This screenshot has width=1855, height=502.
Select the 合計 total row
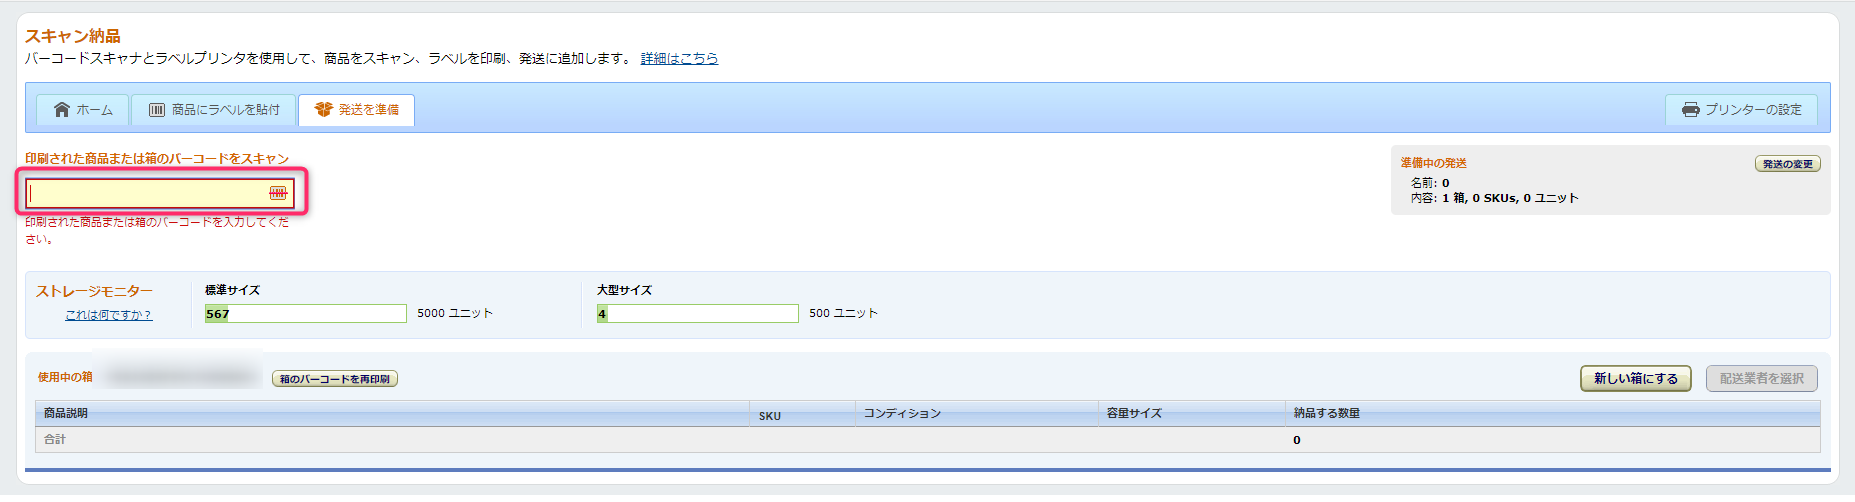pyautogui.click(x=55, y=440)
